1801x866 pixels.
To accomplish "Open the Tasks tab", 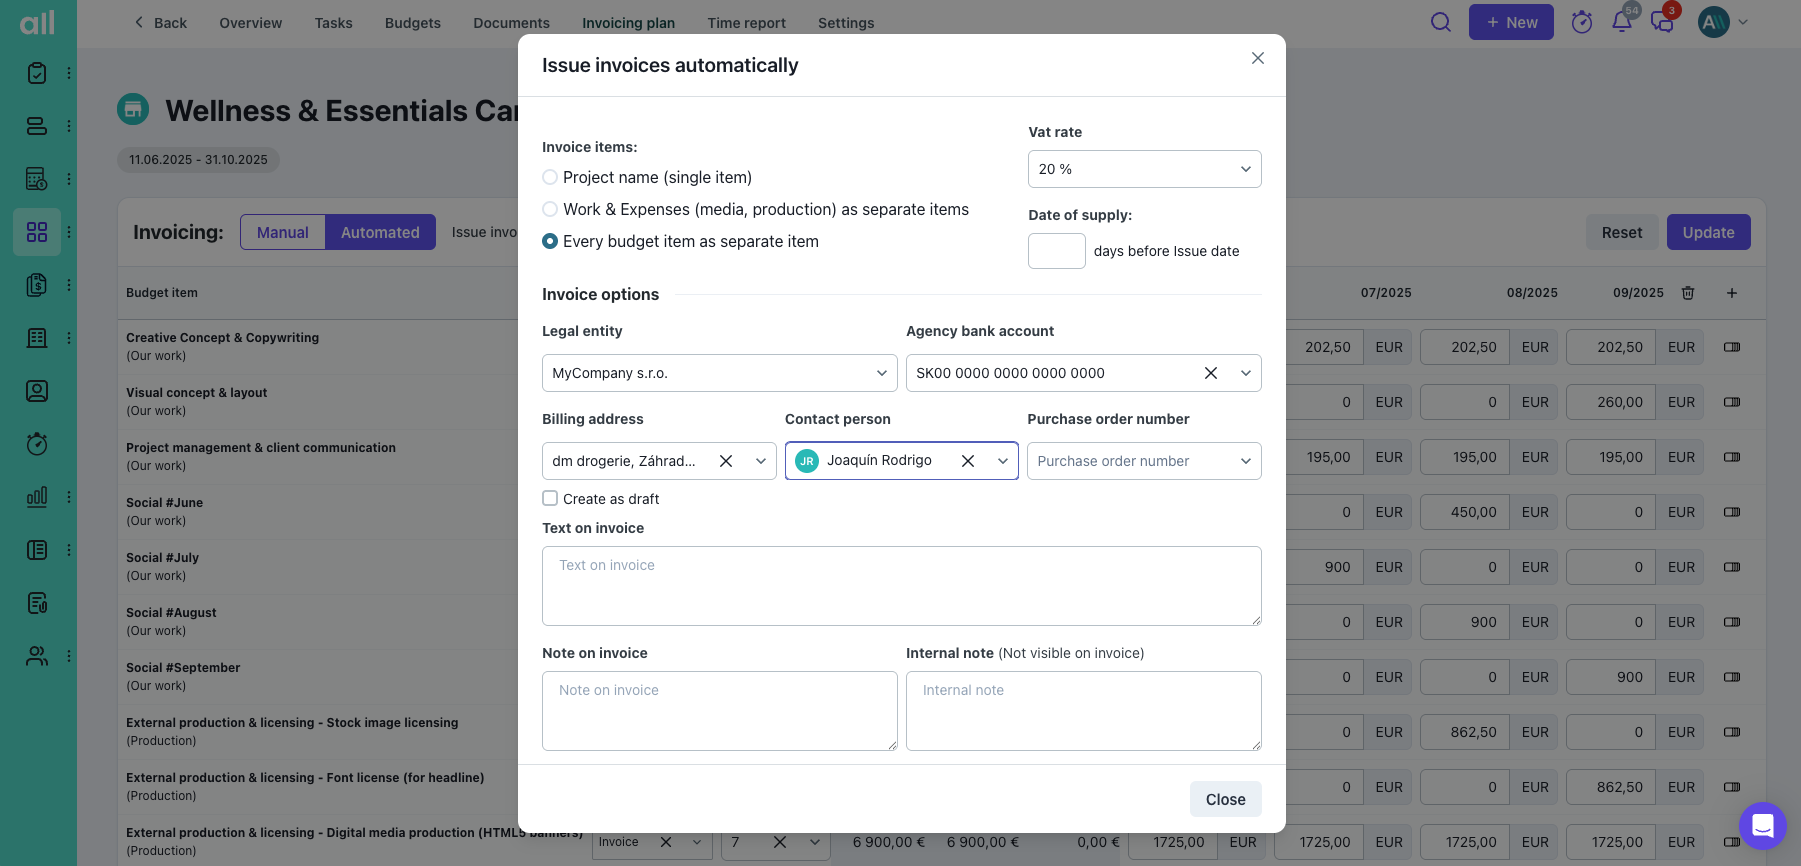I will click(x=333, y=23).
